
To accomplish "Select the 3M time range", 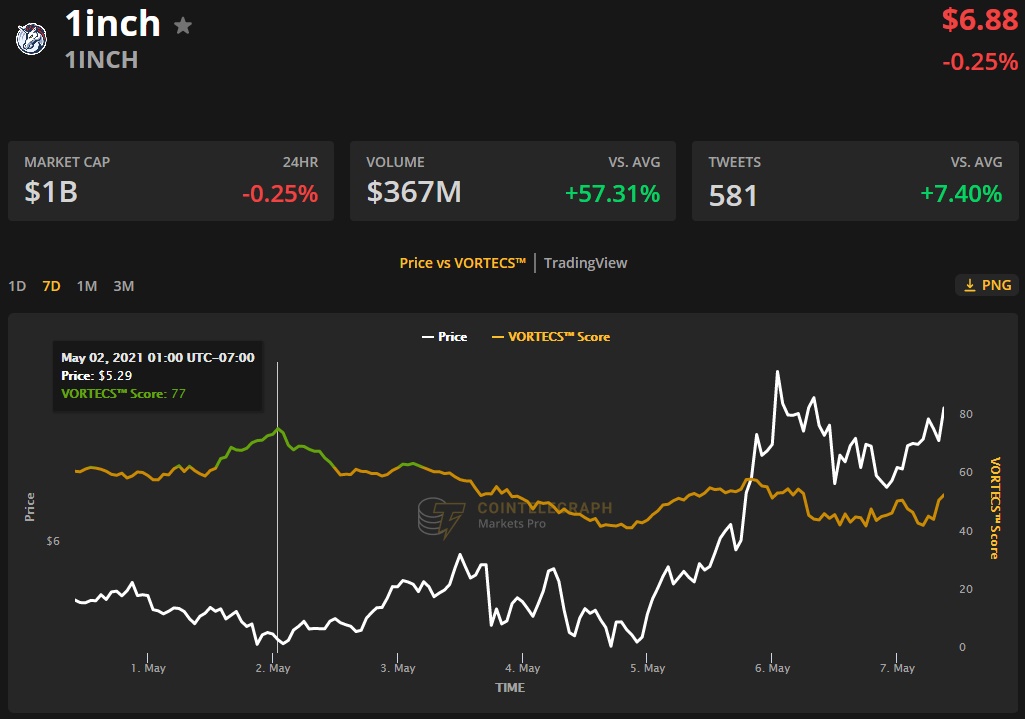I will [124, 286].
